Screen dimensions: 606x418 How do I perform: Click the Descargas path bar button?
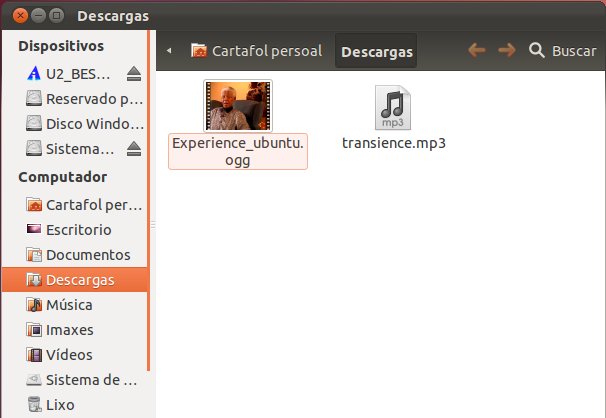[x=376, y=51]
